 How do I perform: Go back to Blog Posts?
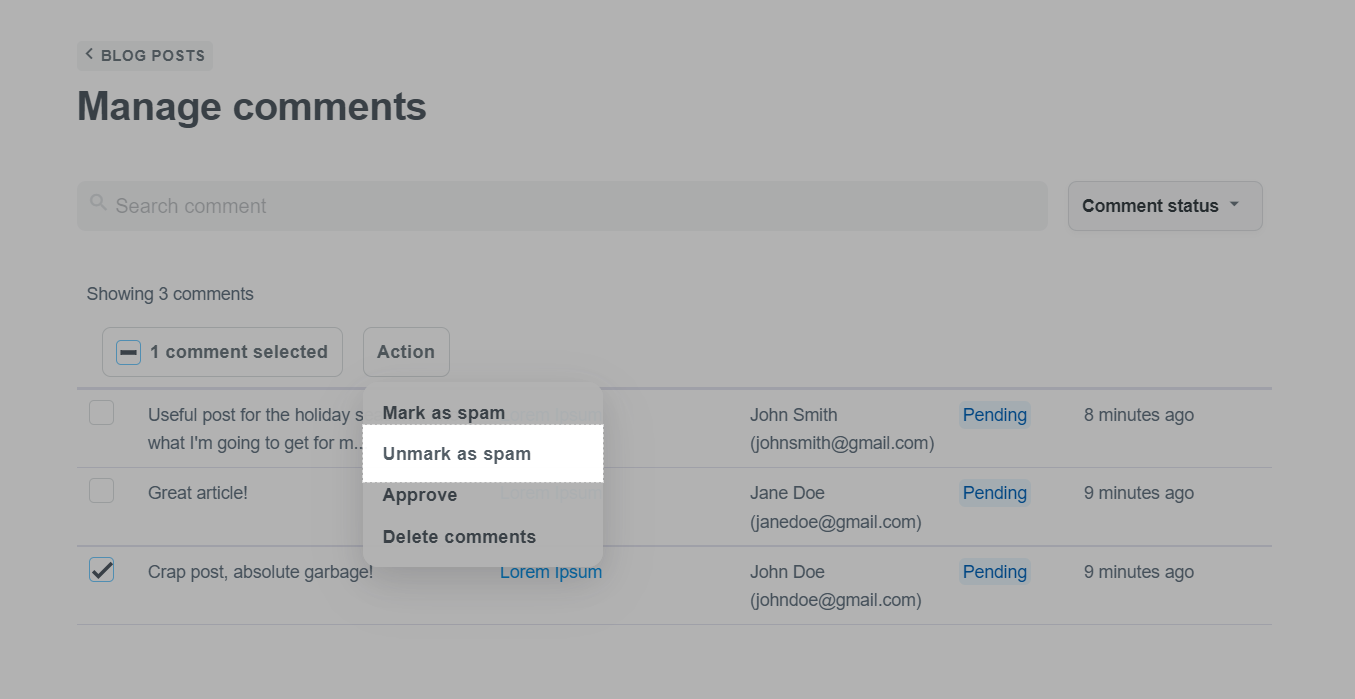tap(145, 56)
